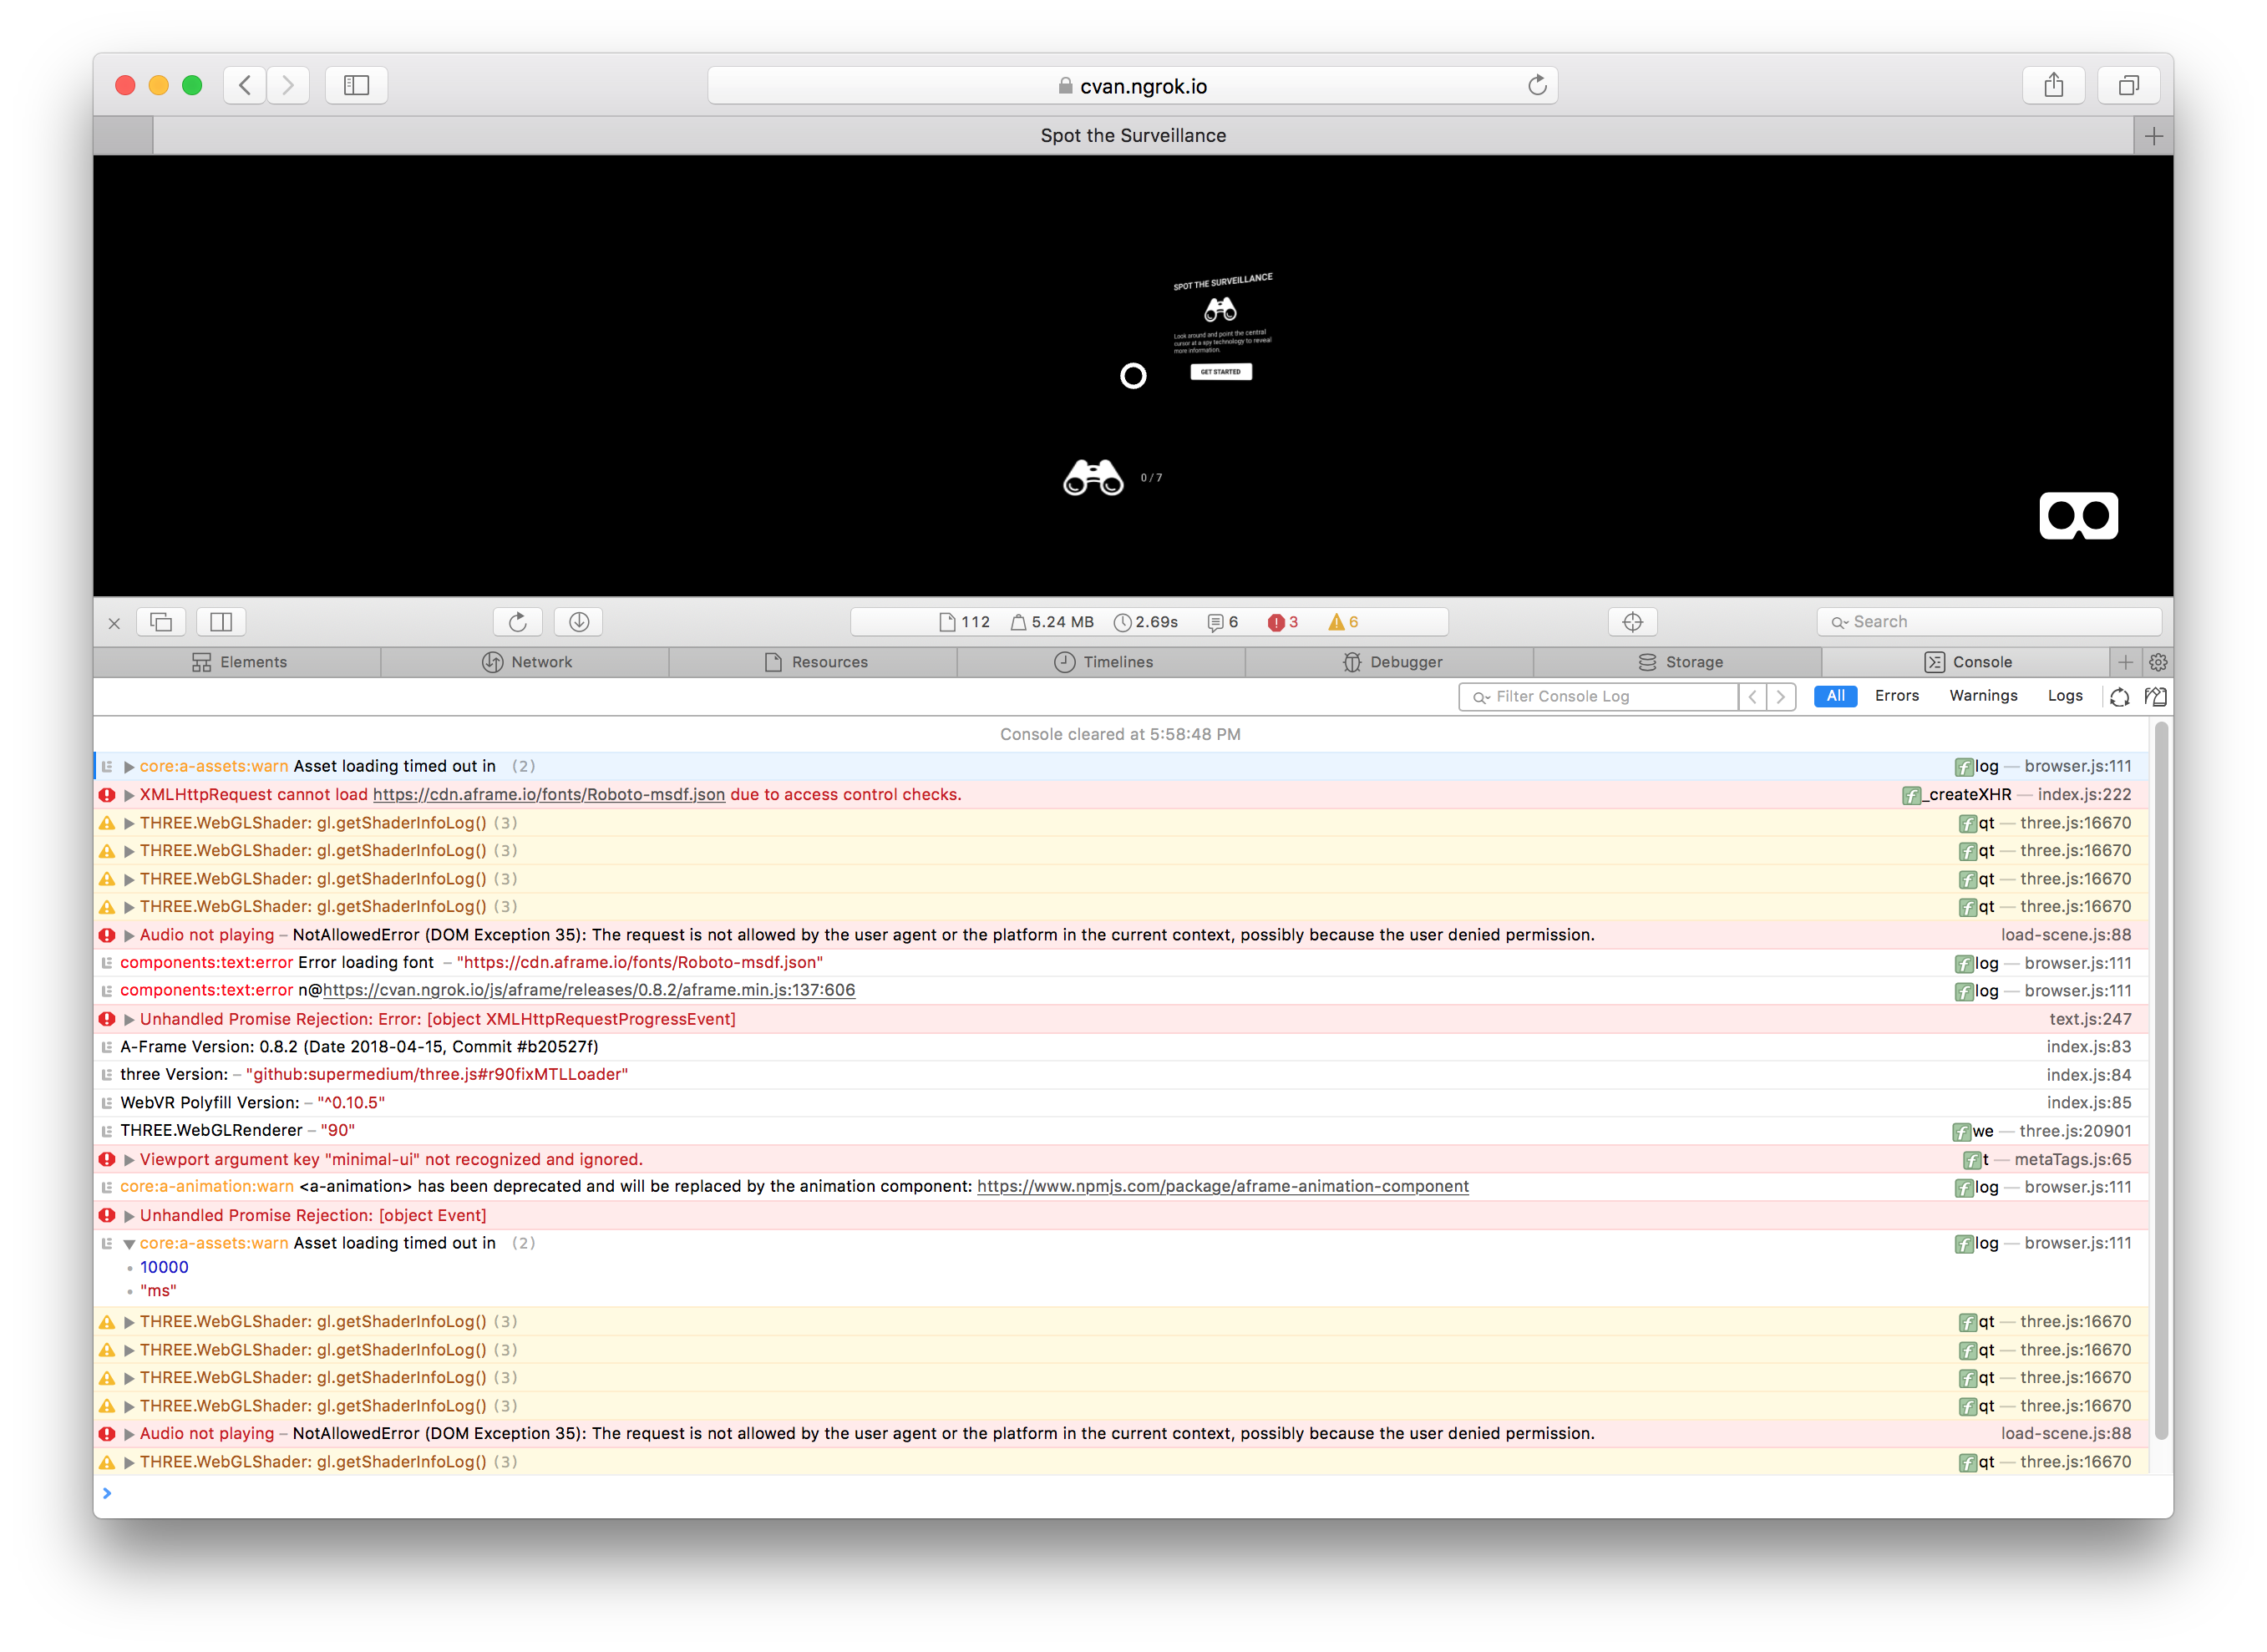Click the element selection crosshair icon

coord(1632,622)
